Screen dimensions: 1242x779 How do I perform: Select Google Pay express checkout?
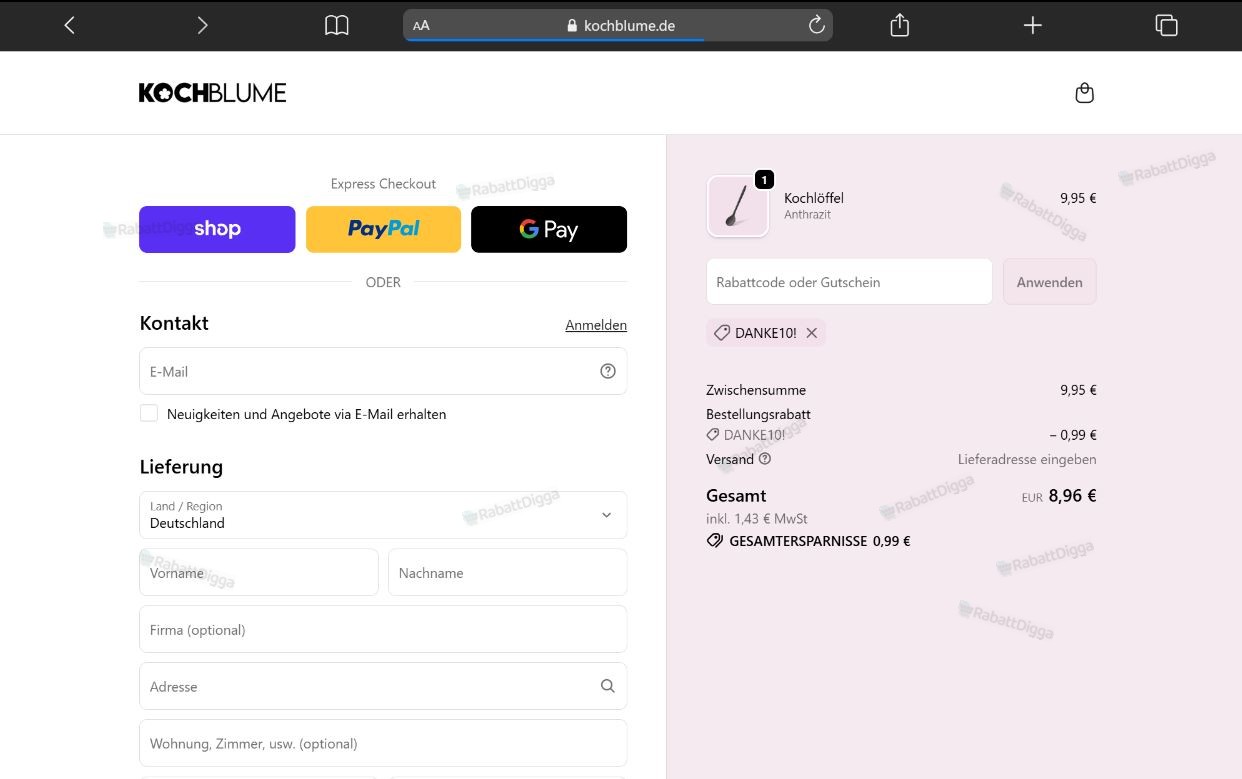(549, 229)
